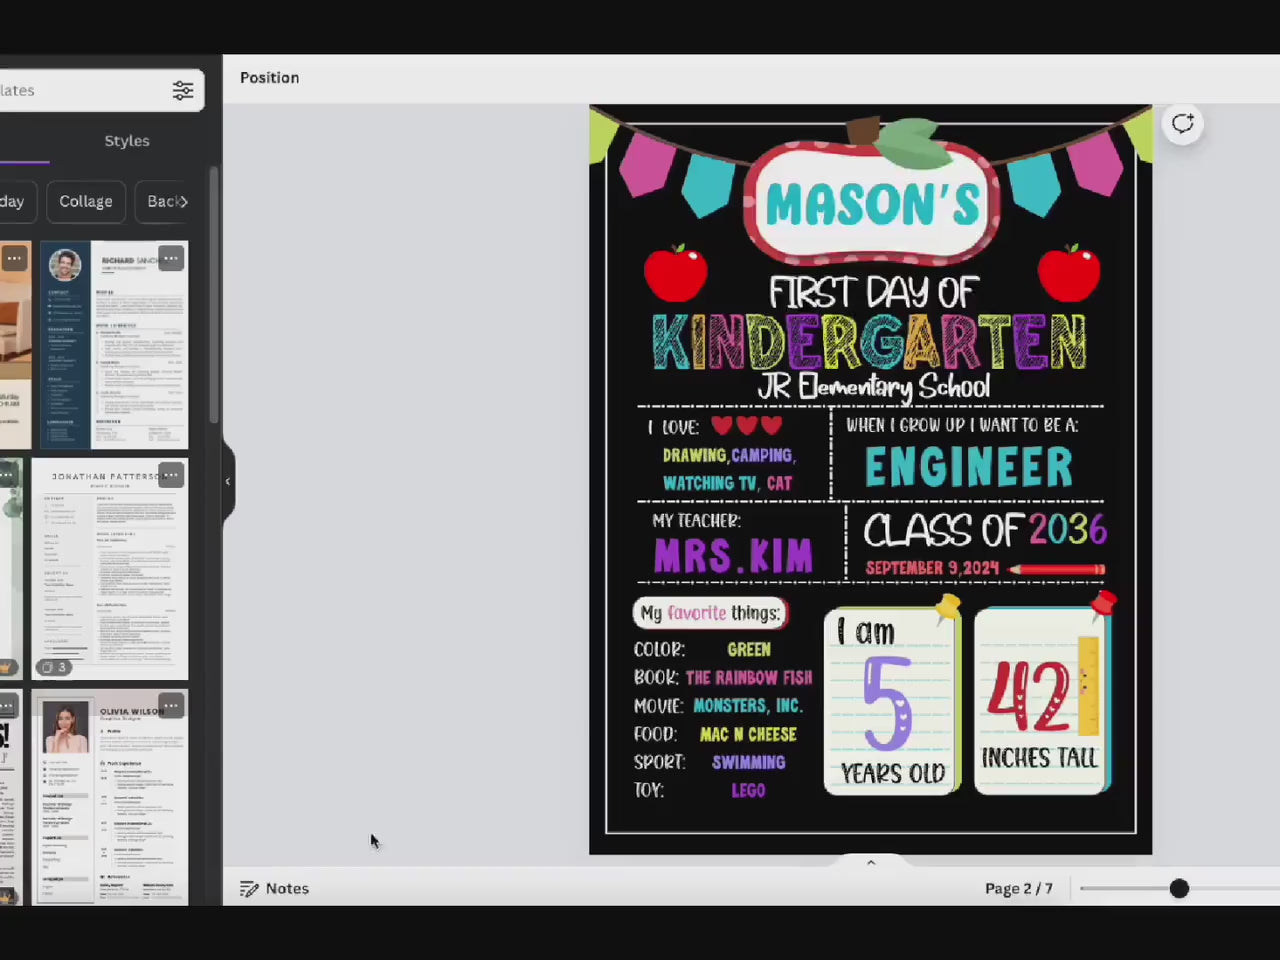Select the YEARS OLD text
The height and width of the screenshot is (960, 1280).
point(892,774)
